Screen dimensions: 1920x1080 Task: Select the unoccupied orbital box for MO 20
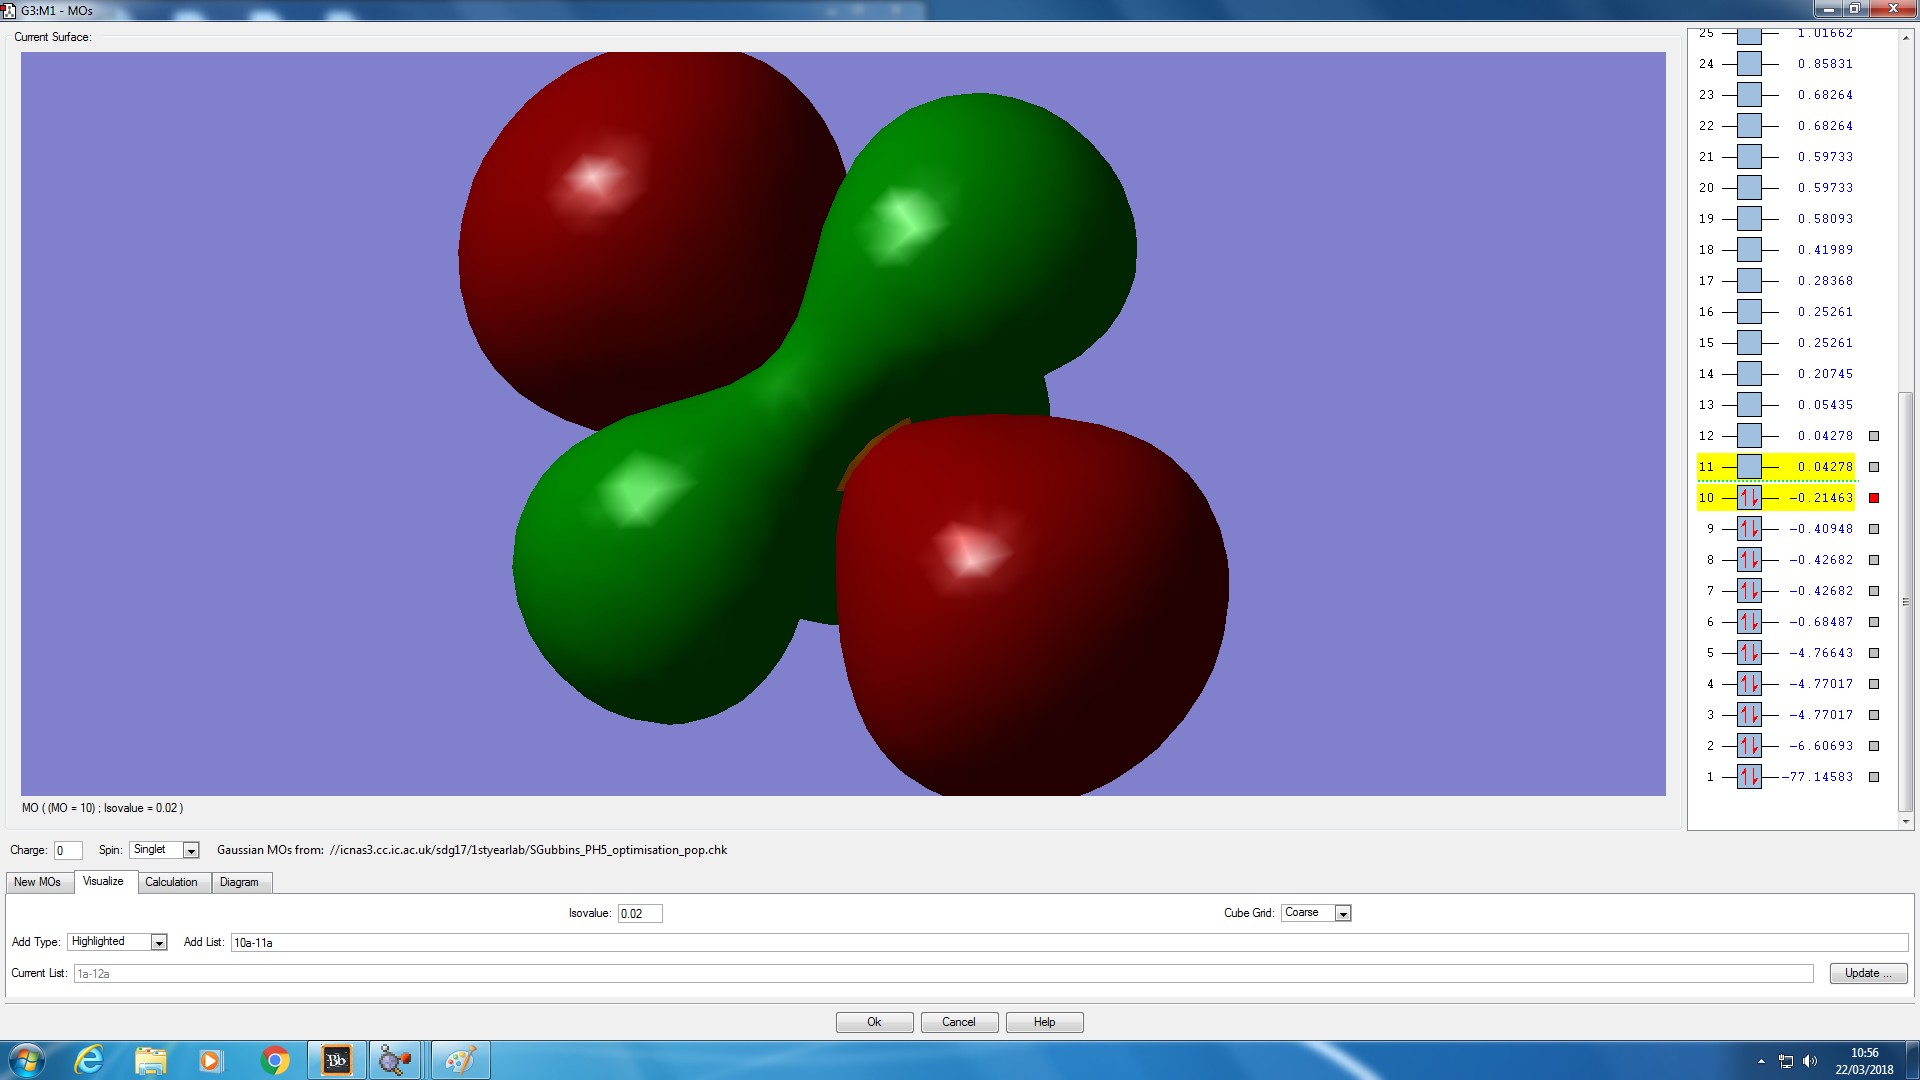[1749, 188]
